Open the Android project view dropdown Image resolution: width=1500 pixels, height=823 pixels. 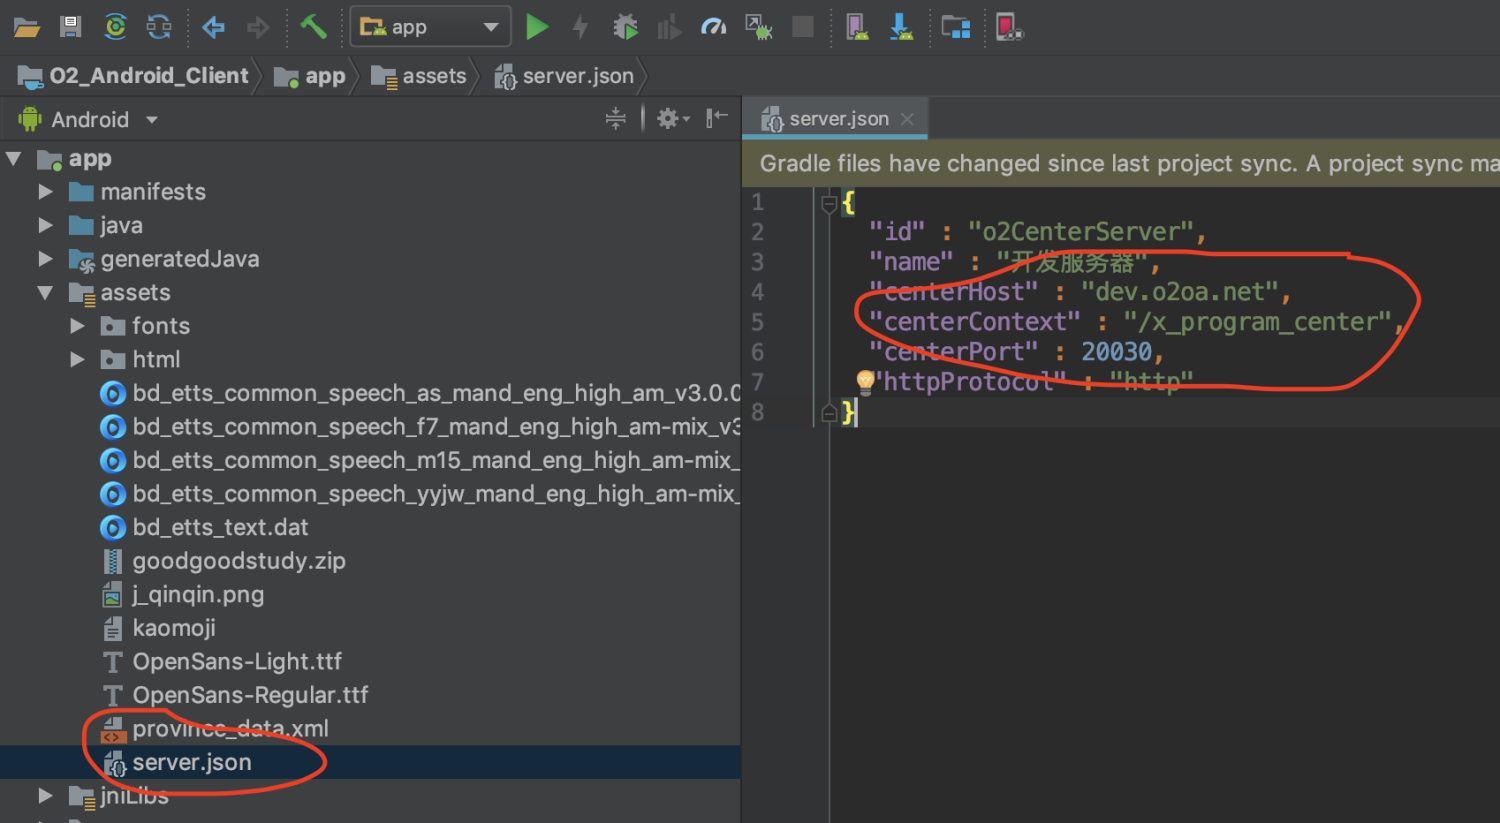point(90,120)
